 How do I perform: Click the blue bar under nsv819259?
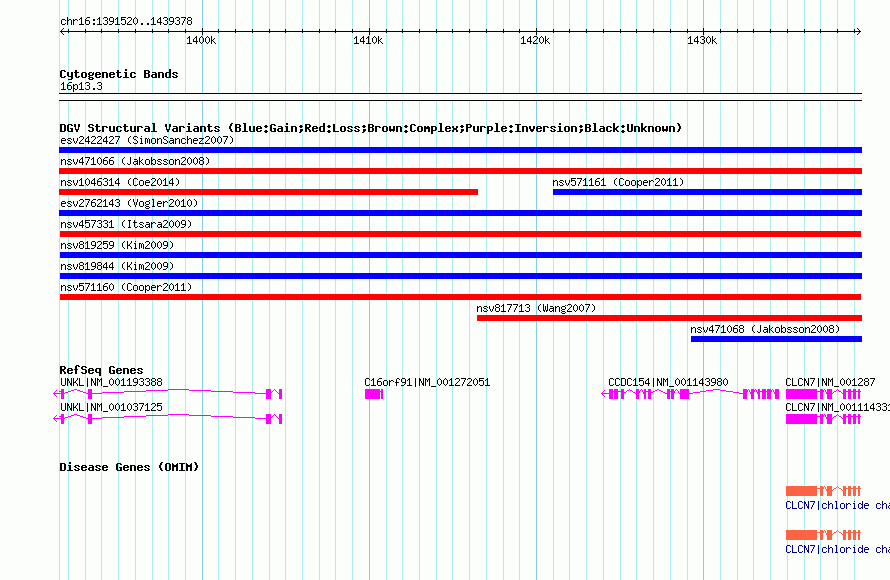tap(460, 255)
